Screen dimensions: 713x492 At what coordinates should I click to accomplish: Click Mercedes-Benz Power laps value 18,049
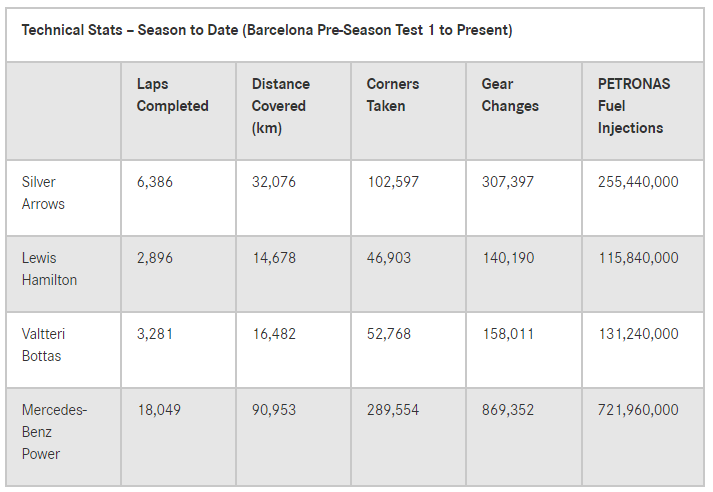pos(159,410)
